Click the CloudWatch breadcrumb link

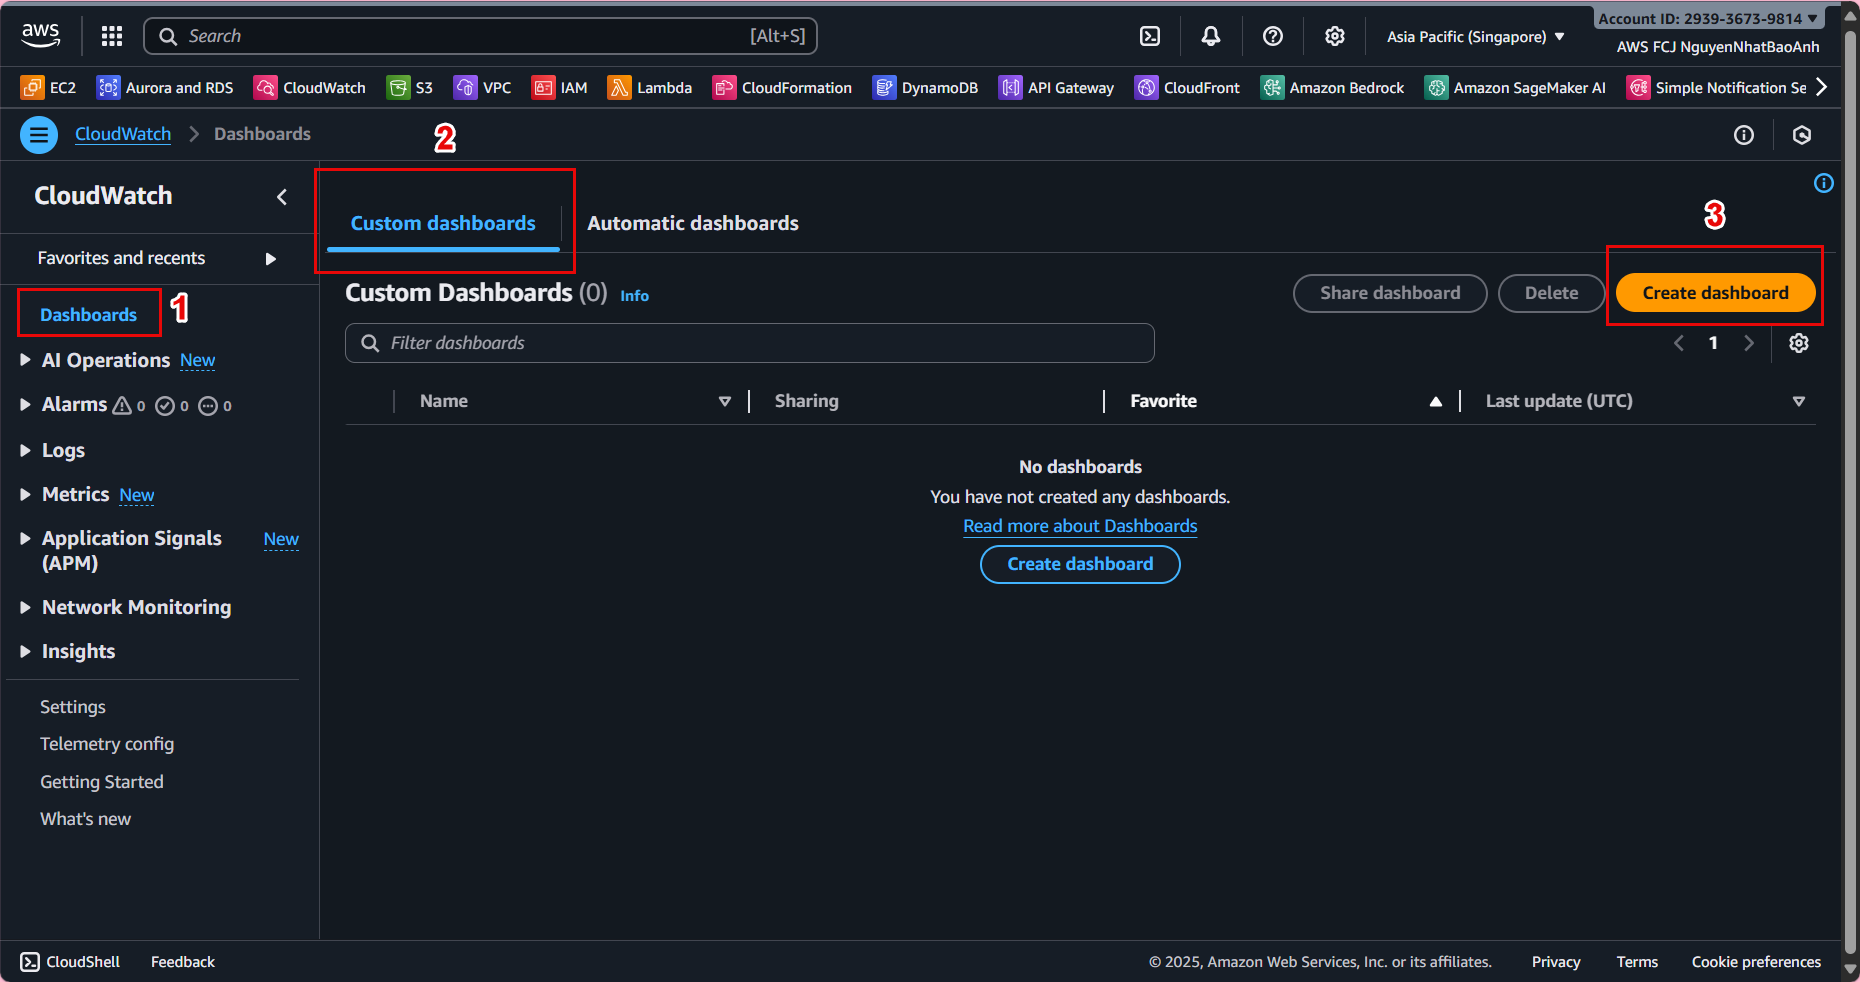point(123,134)
